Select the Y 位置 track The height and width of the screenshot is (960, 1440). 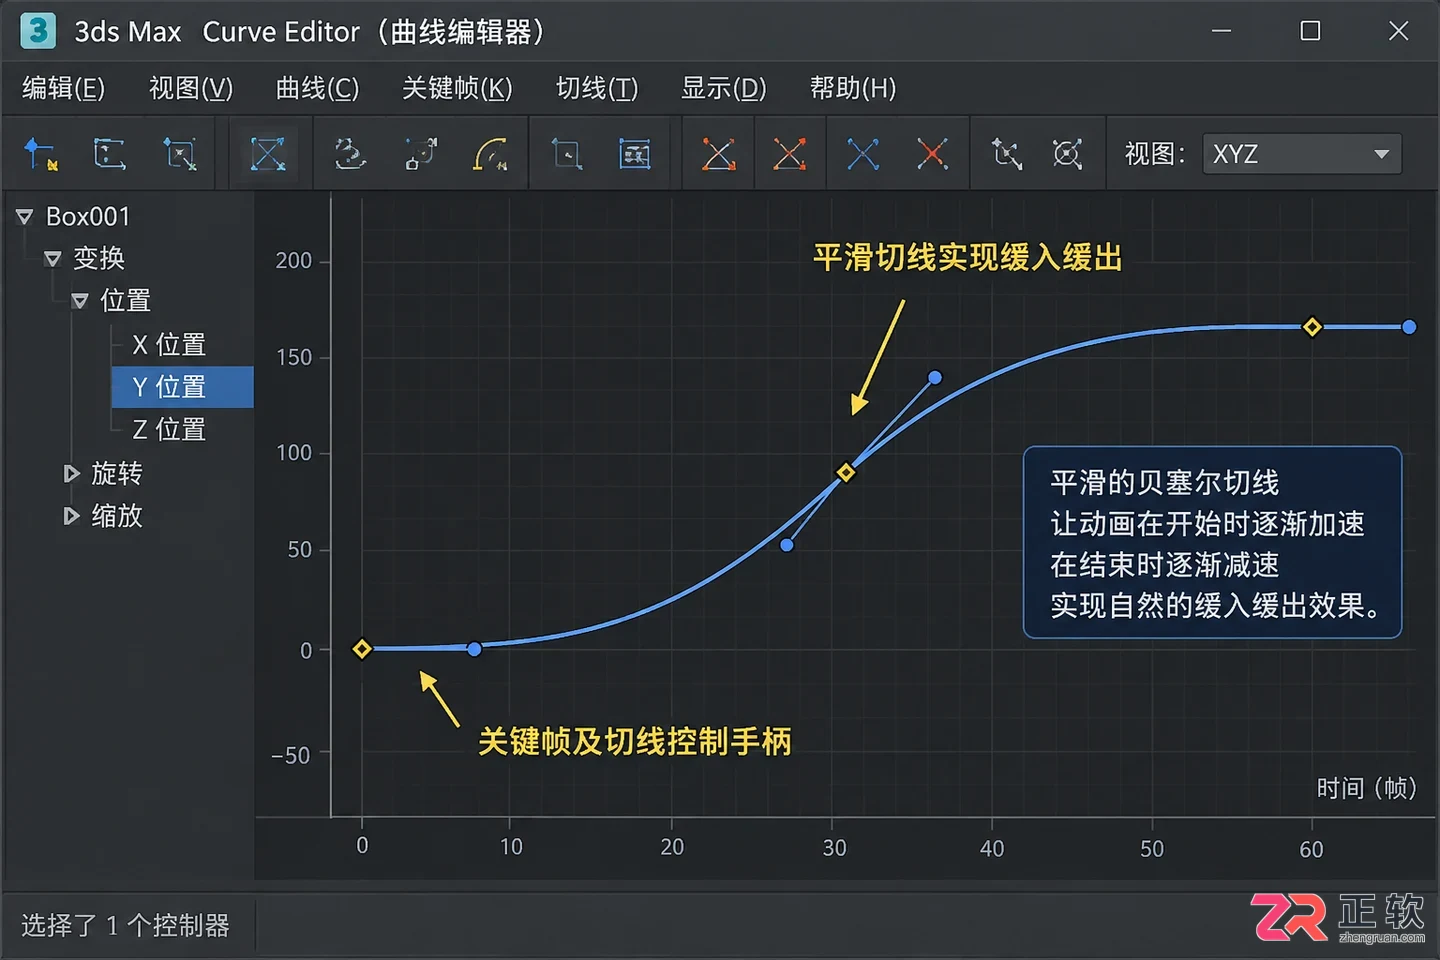click(x=182, y=387)
